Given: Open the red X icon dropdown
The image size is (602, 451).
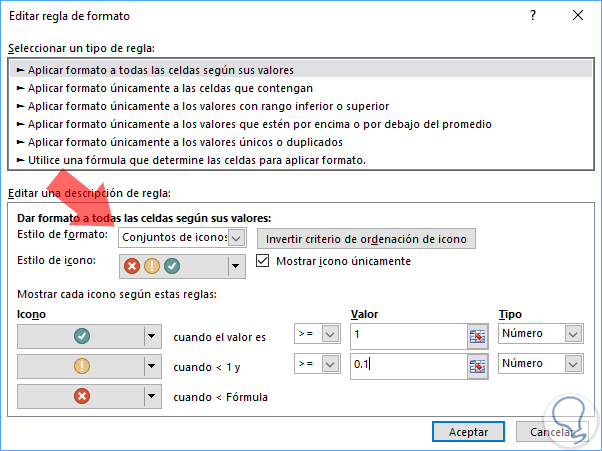Looking at the screenshot, I should point(152,396).
